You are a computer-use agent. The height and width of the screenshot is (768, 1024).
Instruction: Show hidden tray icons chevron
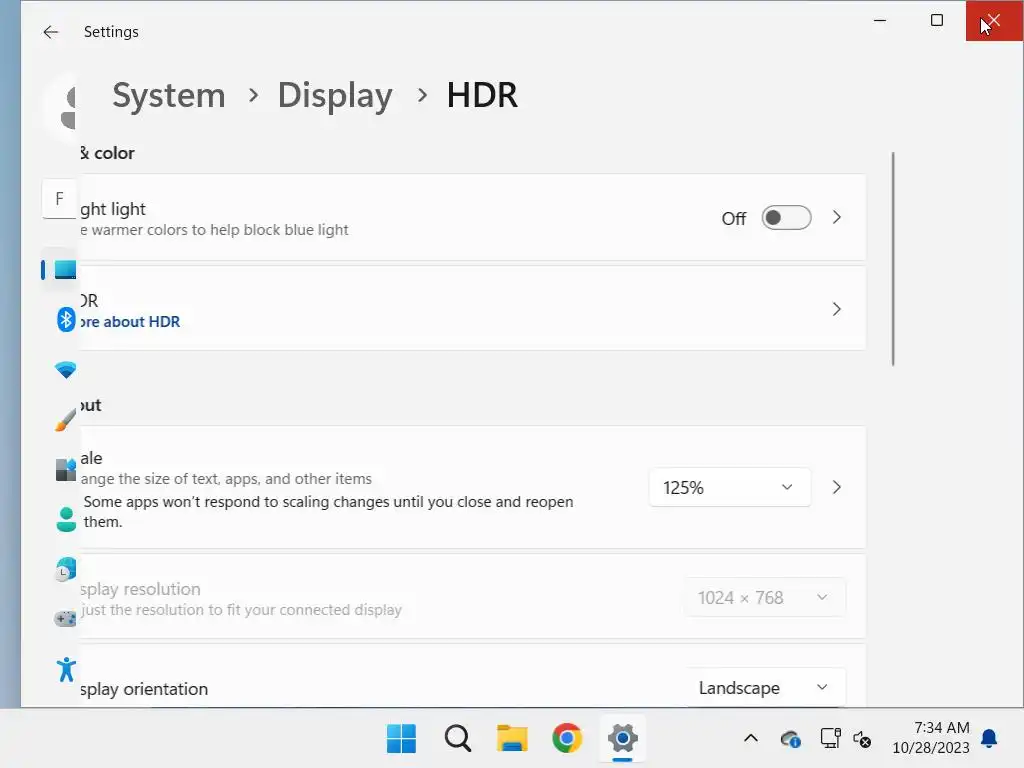pos(751,739)
